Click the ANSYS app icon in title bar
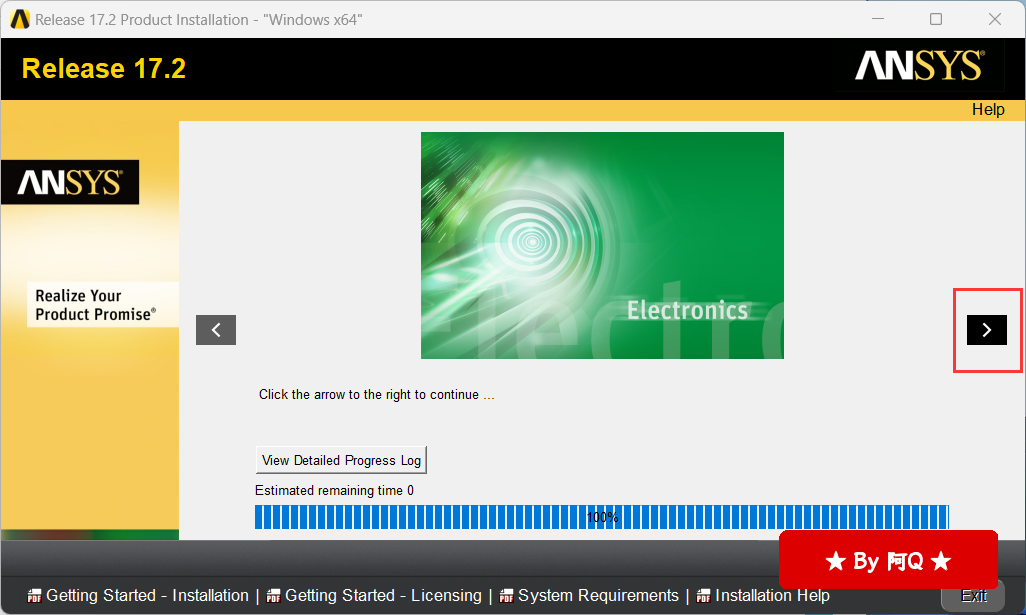 pyautogui.click(x=19, y=19)
